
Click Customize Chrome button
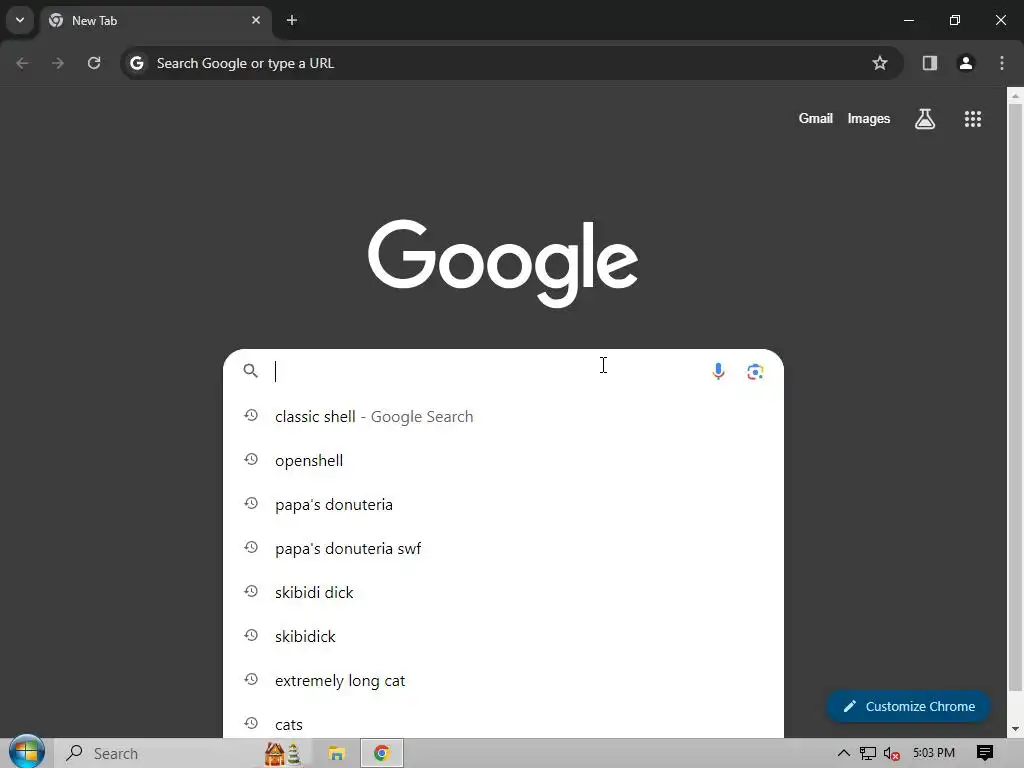coord(908,707)
